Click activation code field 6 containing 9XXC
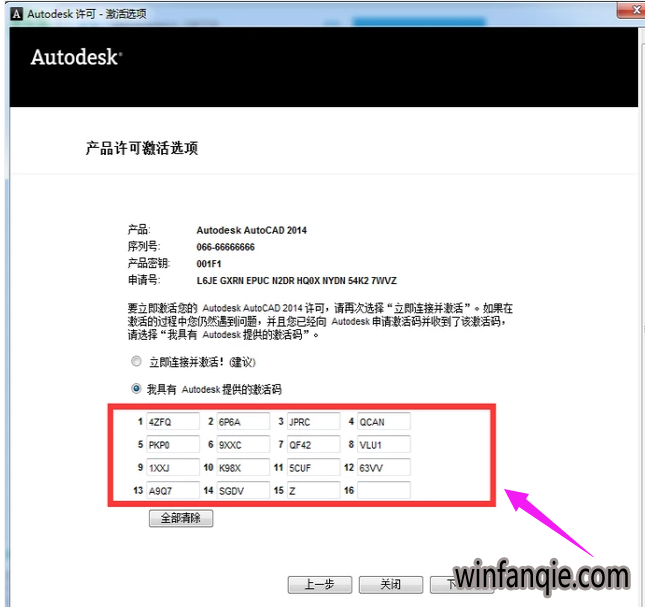This screenshot has height=607, width=645. tap(243, 445)
